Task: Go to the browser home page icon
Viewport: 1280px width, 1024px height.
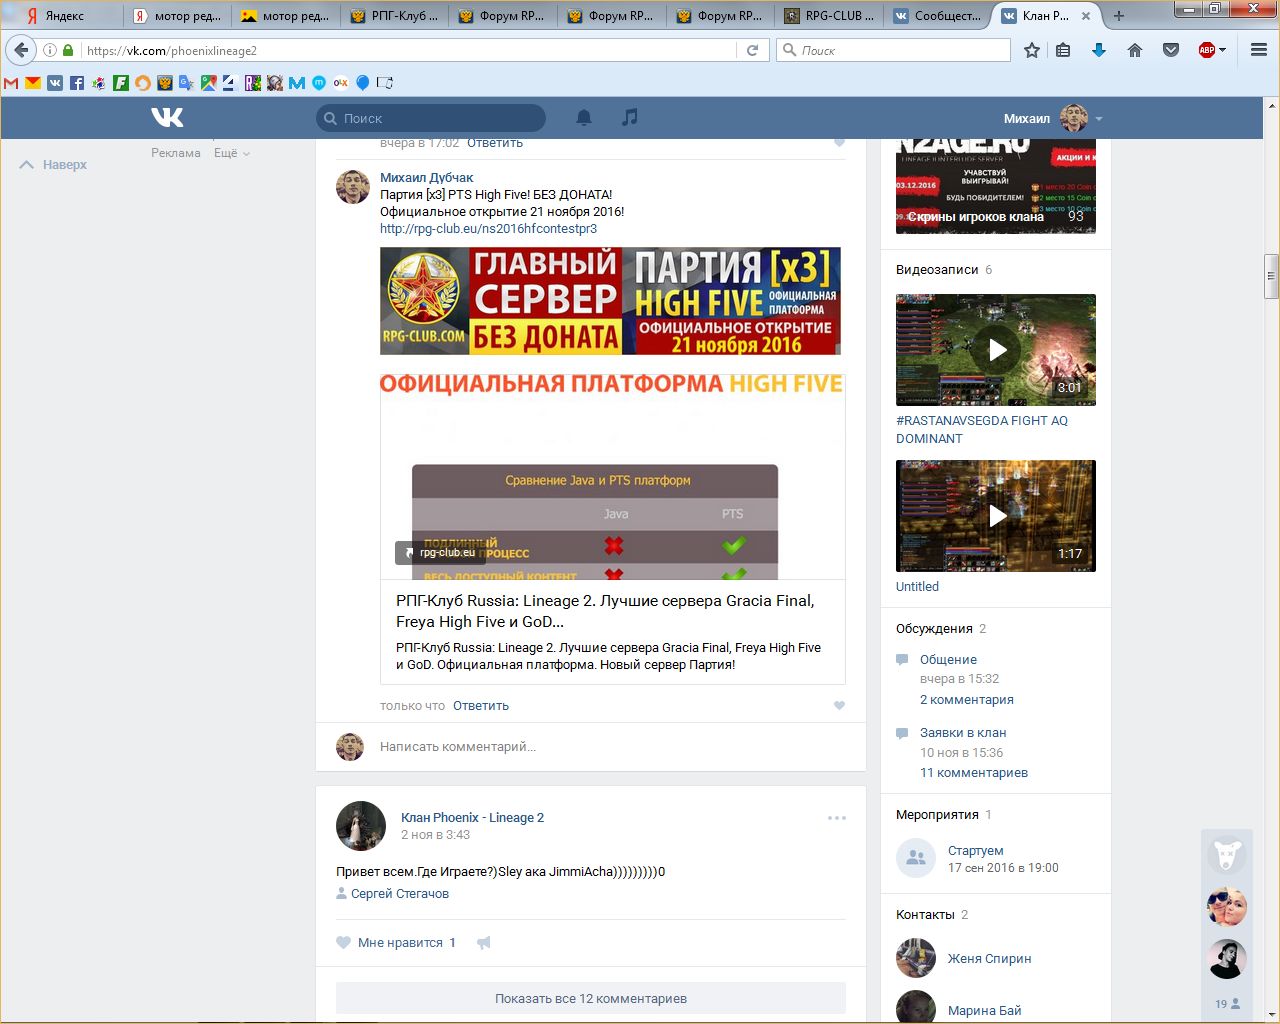Action: (1135, 50)
